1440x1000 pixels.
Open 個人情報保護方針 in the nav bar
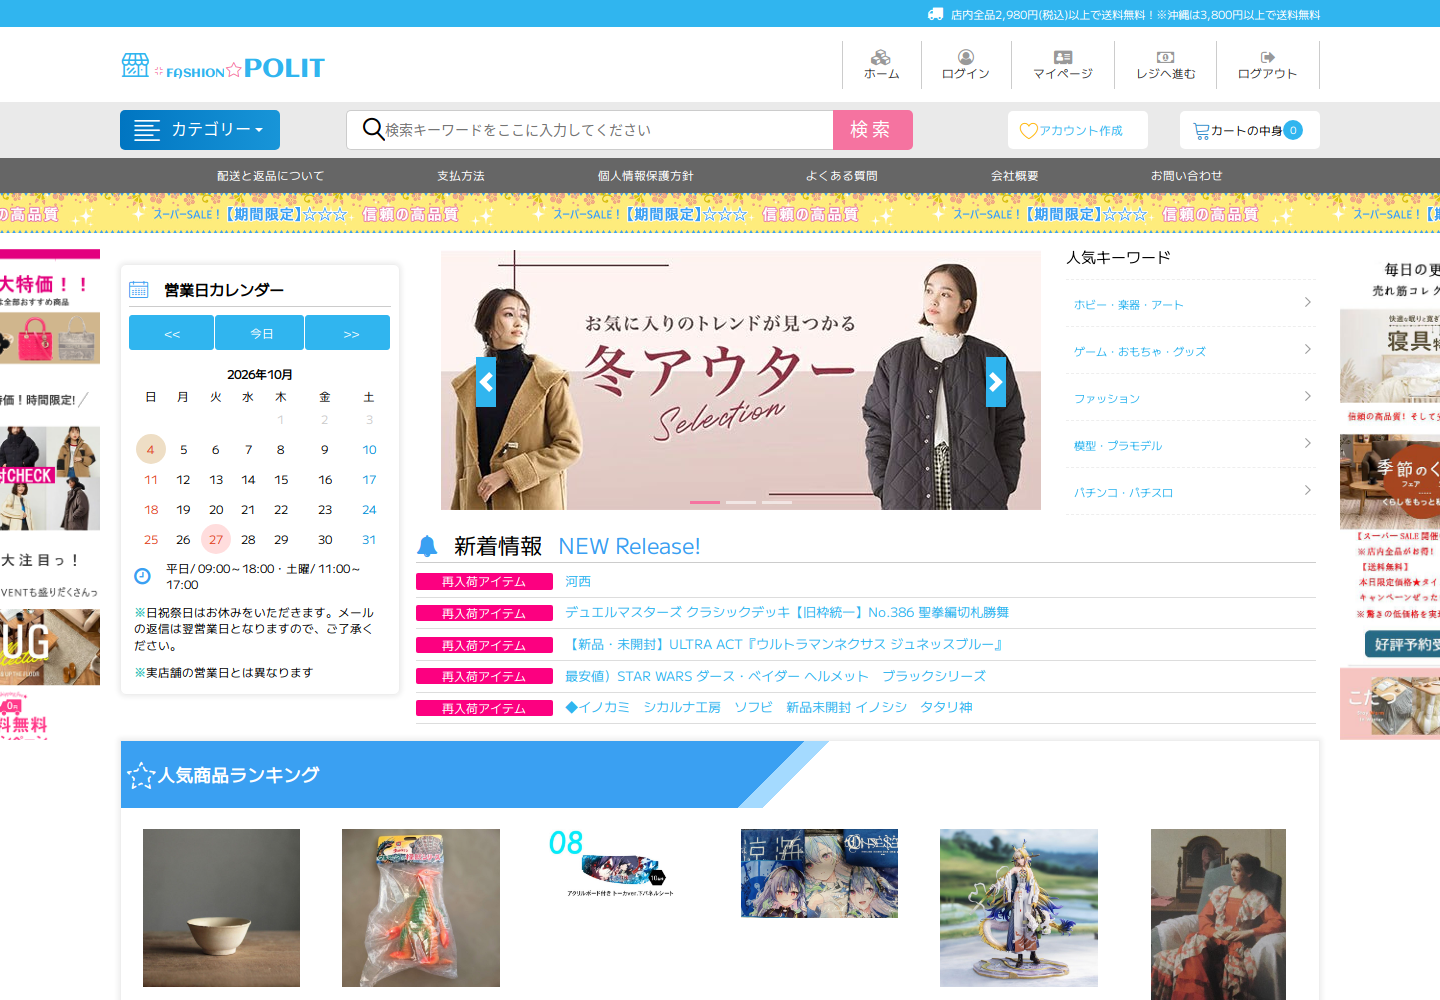tap(646, 176)
